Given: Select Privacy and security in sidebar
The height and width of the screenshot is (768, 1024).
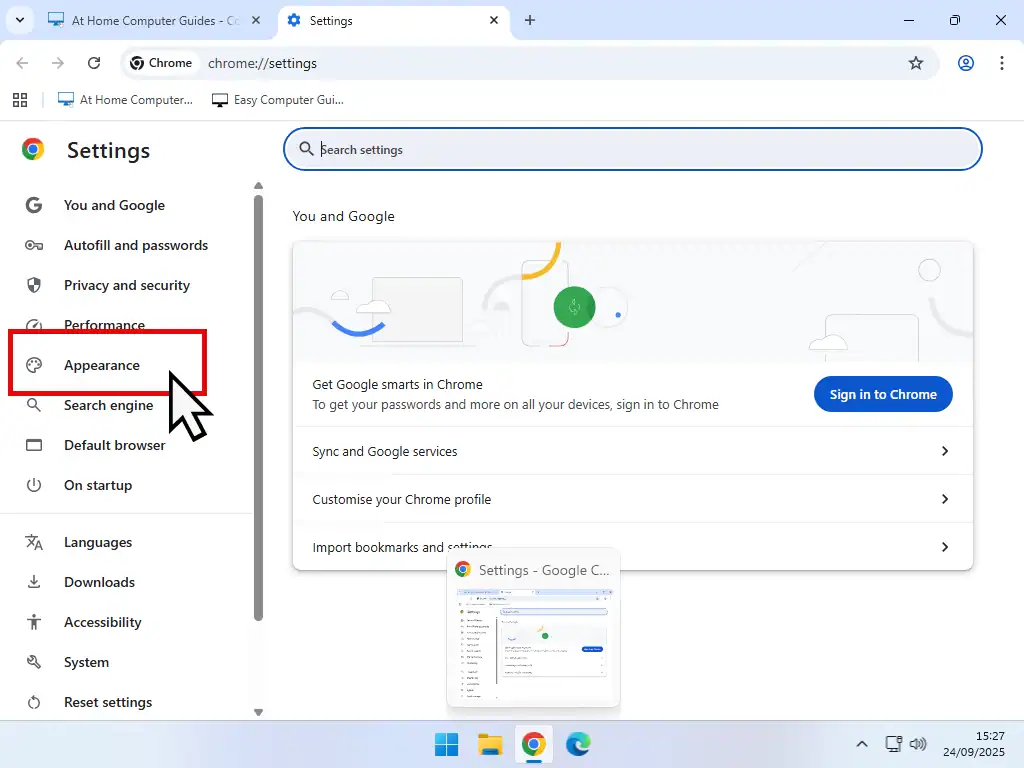Looking at the screenshot, I should (x=126, y=285).
